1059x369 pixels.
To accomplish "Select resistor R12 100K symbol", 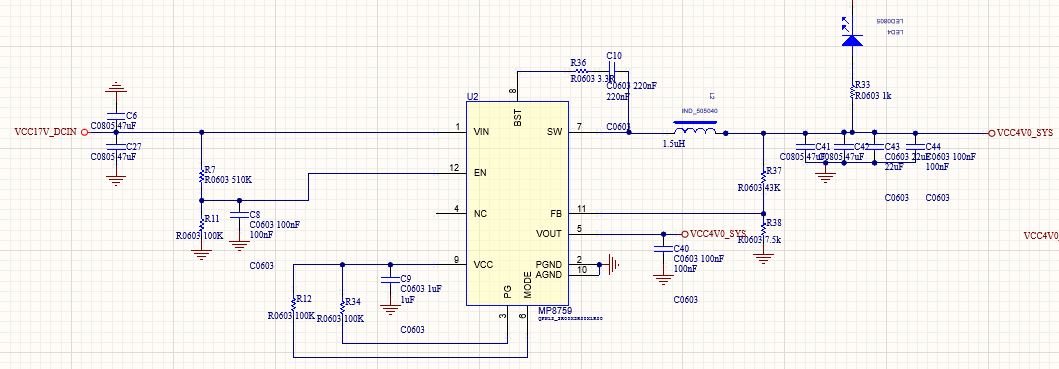I will pos(294,305).
